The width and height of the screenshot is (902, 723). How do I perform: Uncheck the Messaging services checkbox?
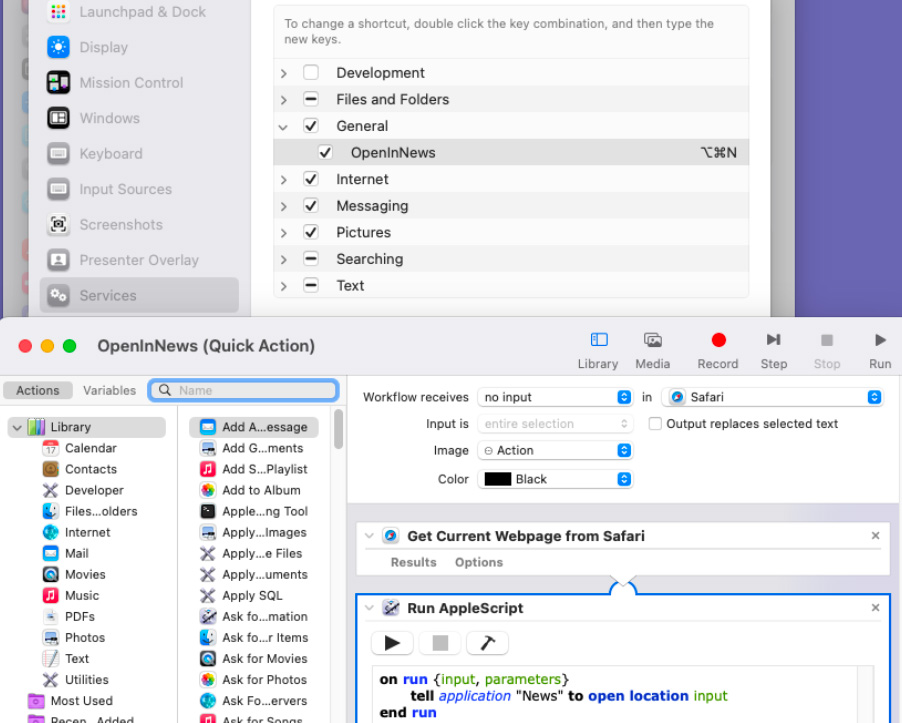point(311,205)
